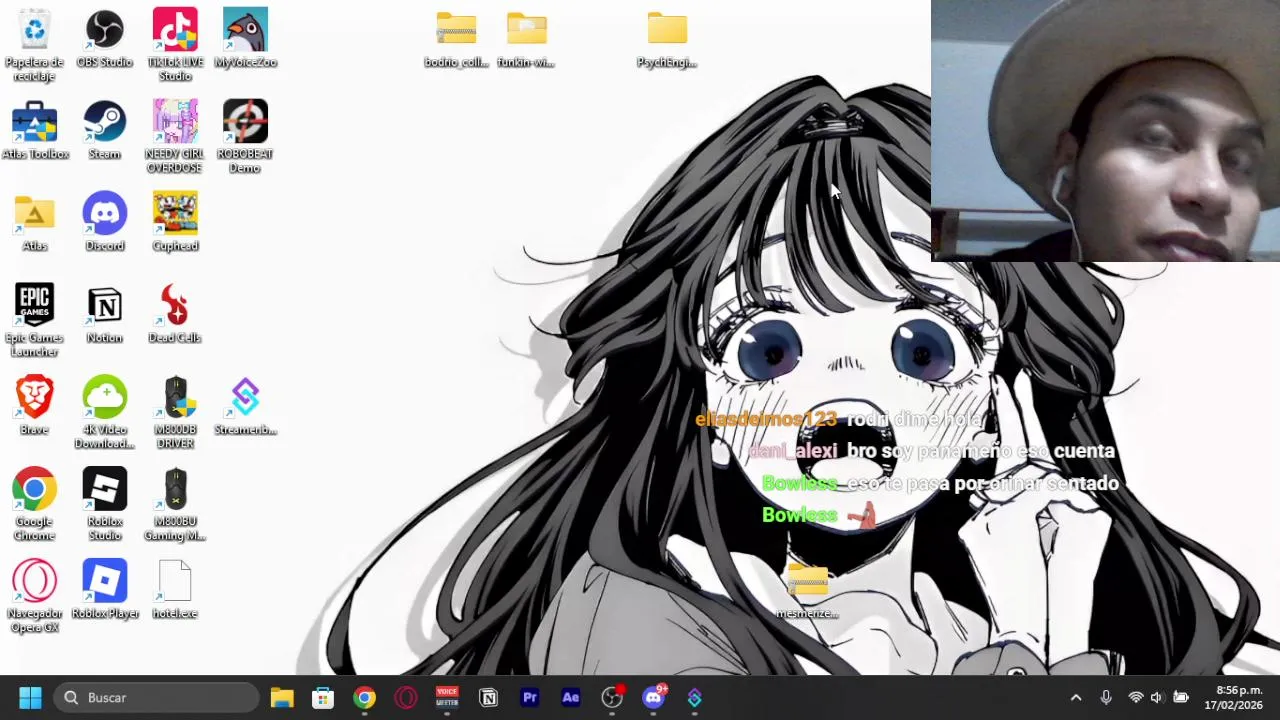1280x720 pixels.
Task: Open Atlas Toolbox desktop icon
Action: tap(35, 130)
